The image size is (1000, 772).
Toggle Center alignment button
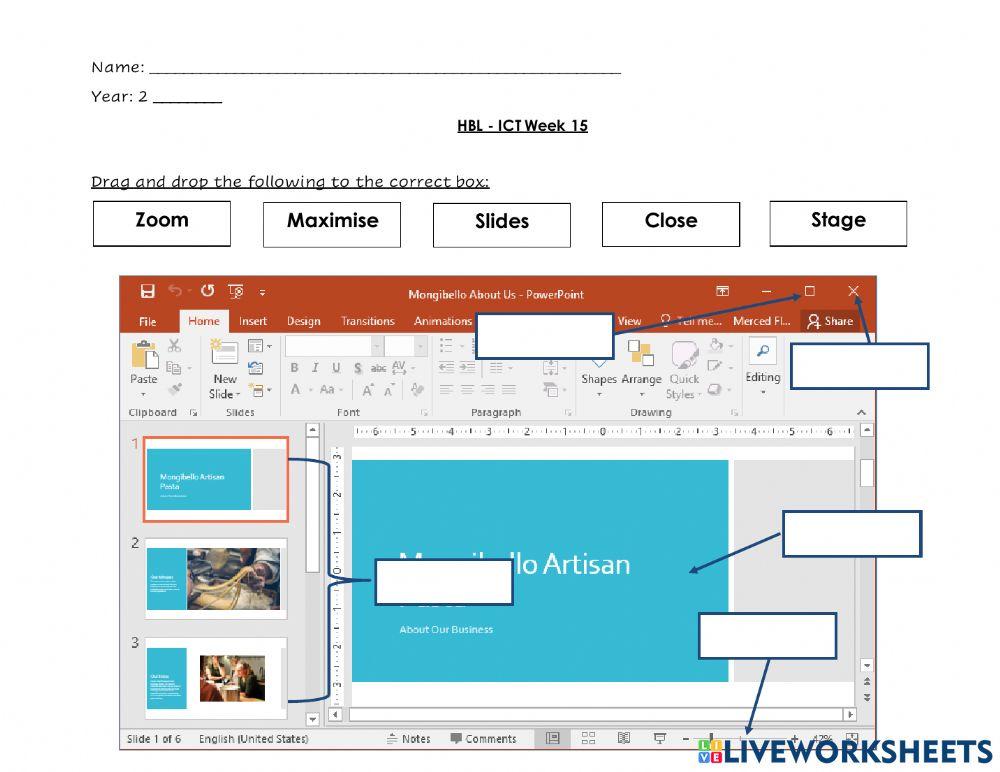click(x=467, y=389)
